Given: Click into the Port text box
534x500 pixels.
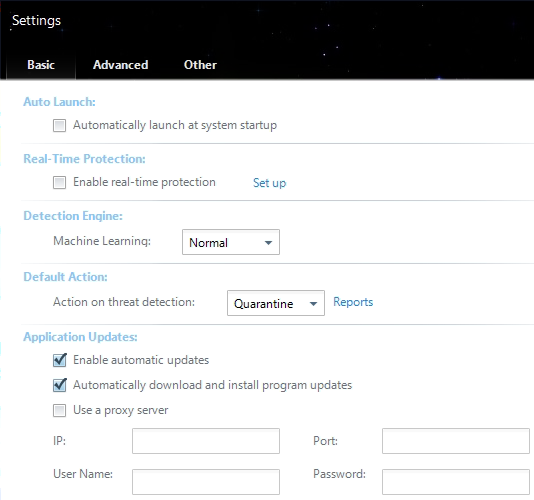Looking at the screenshot, I should click(x=456, y=441).
